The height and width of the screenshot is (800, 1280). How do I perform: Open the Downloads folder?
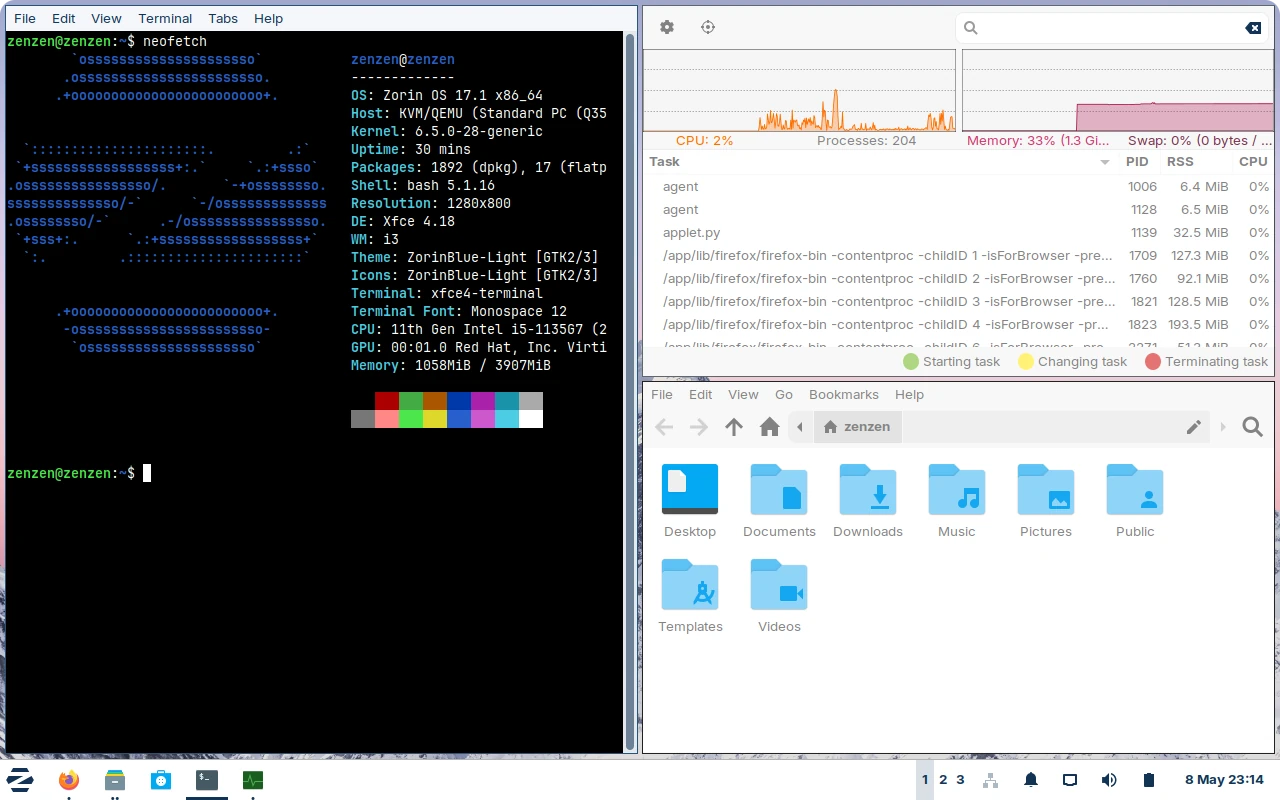868,501
